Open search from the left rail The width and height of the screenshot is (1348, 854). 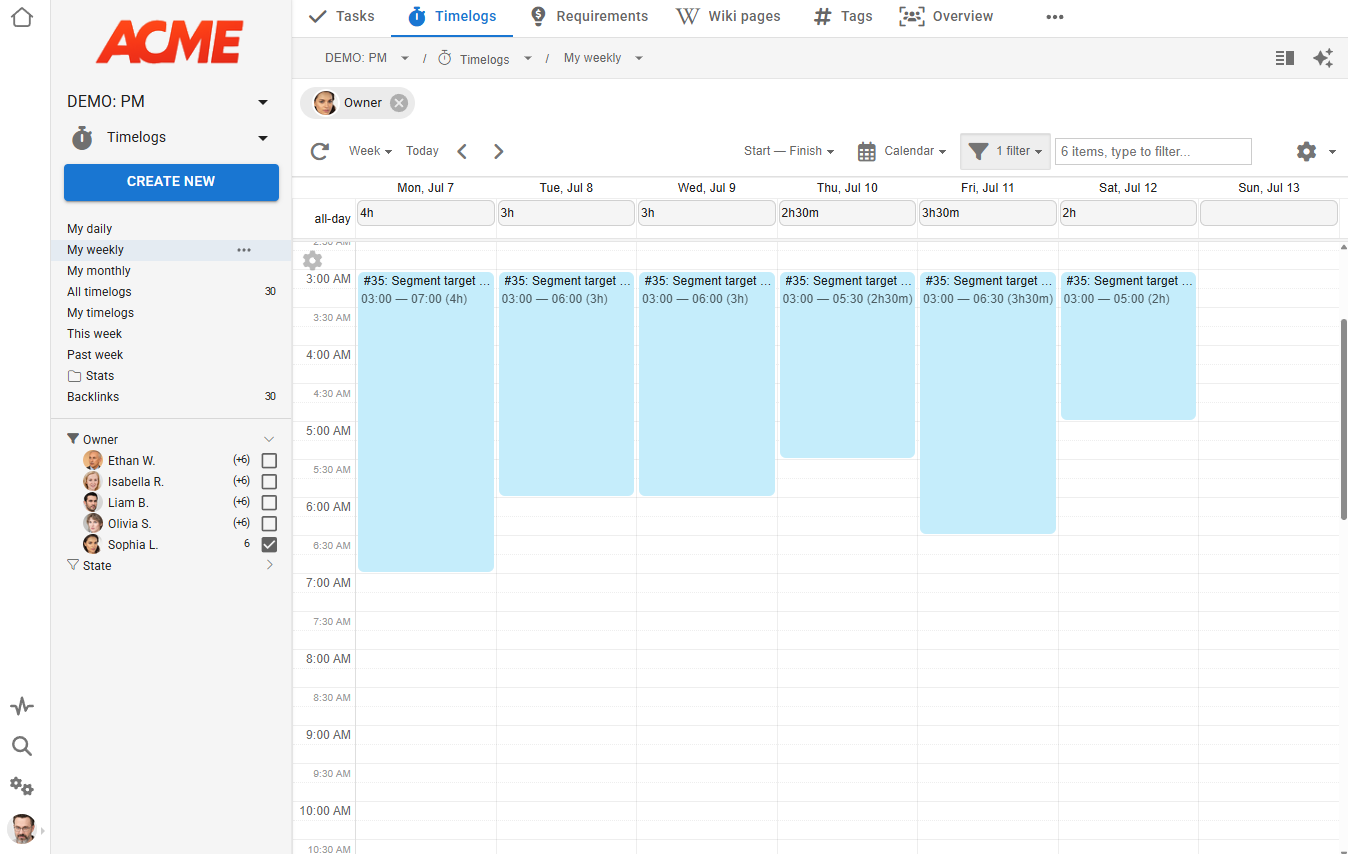coord(21,746)
